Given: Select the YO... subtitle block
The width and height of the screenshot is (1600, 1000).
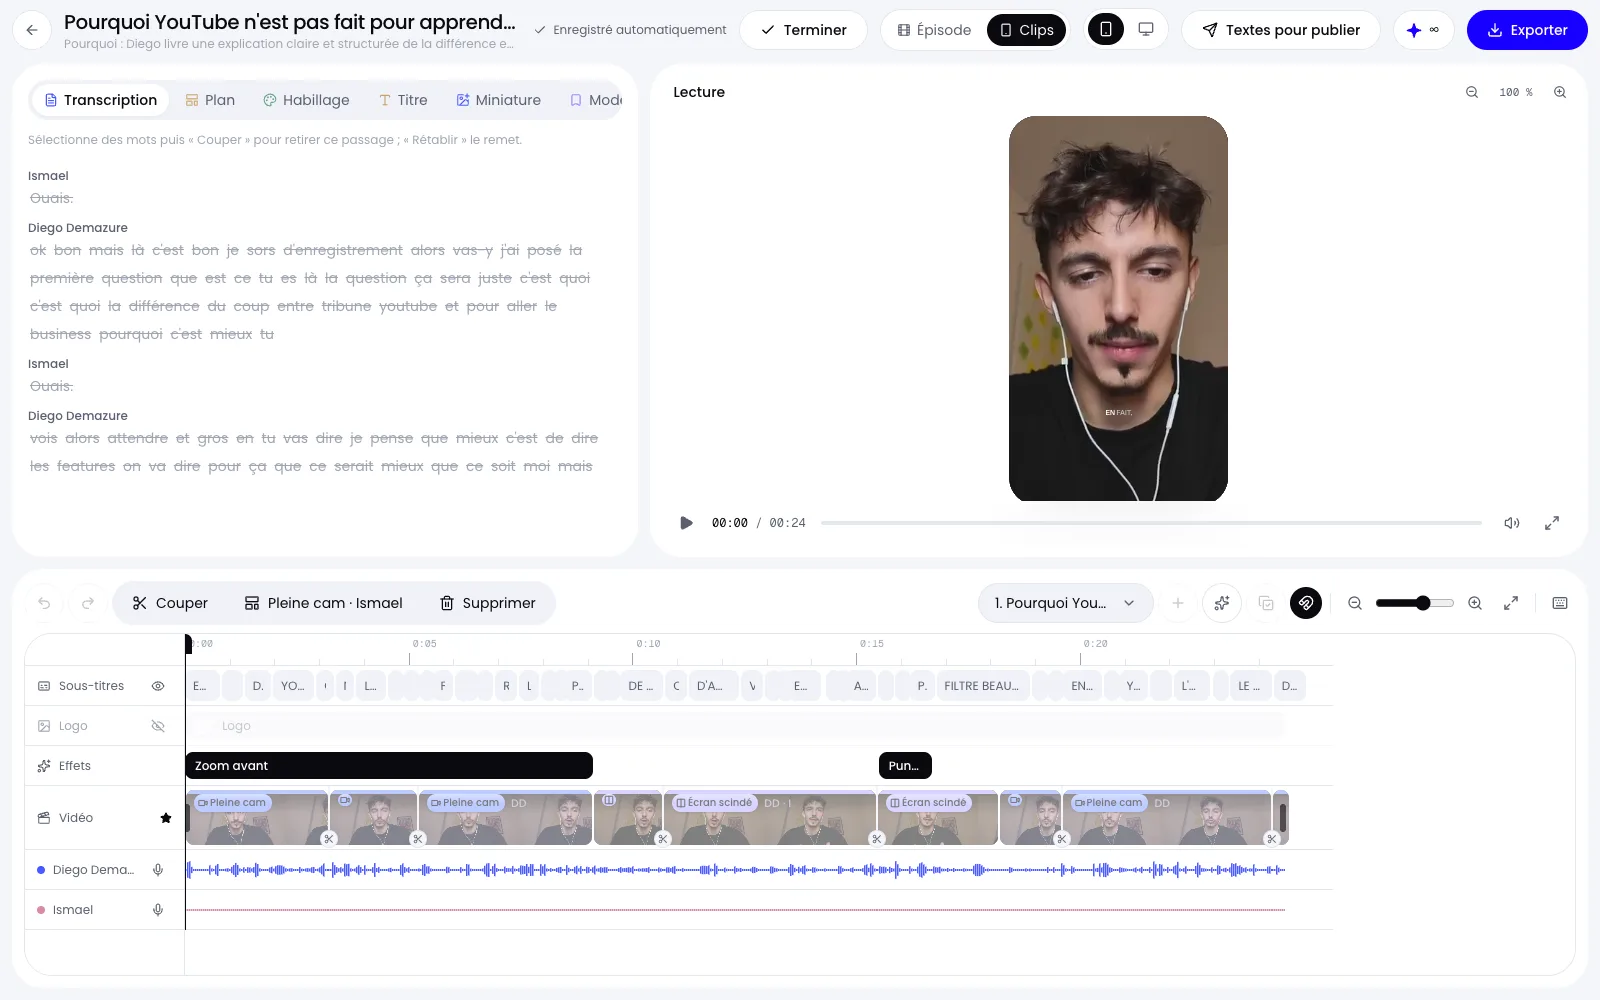Looking at the screenshot, I should [x=292, y=686].
